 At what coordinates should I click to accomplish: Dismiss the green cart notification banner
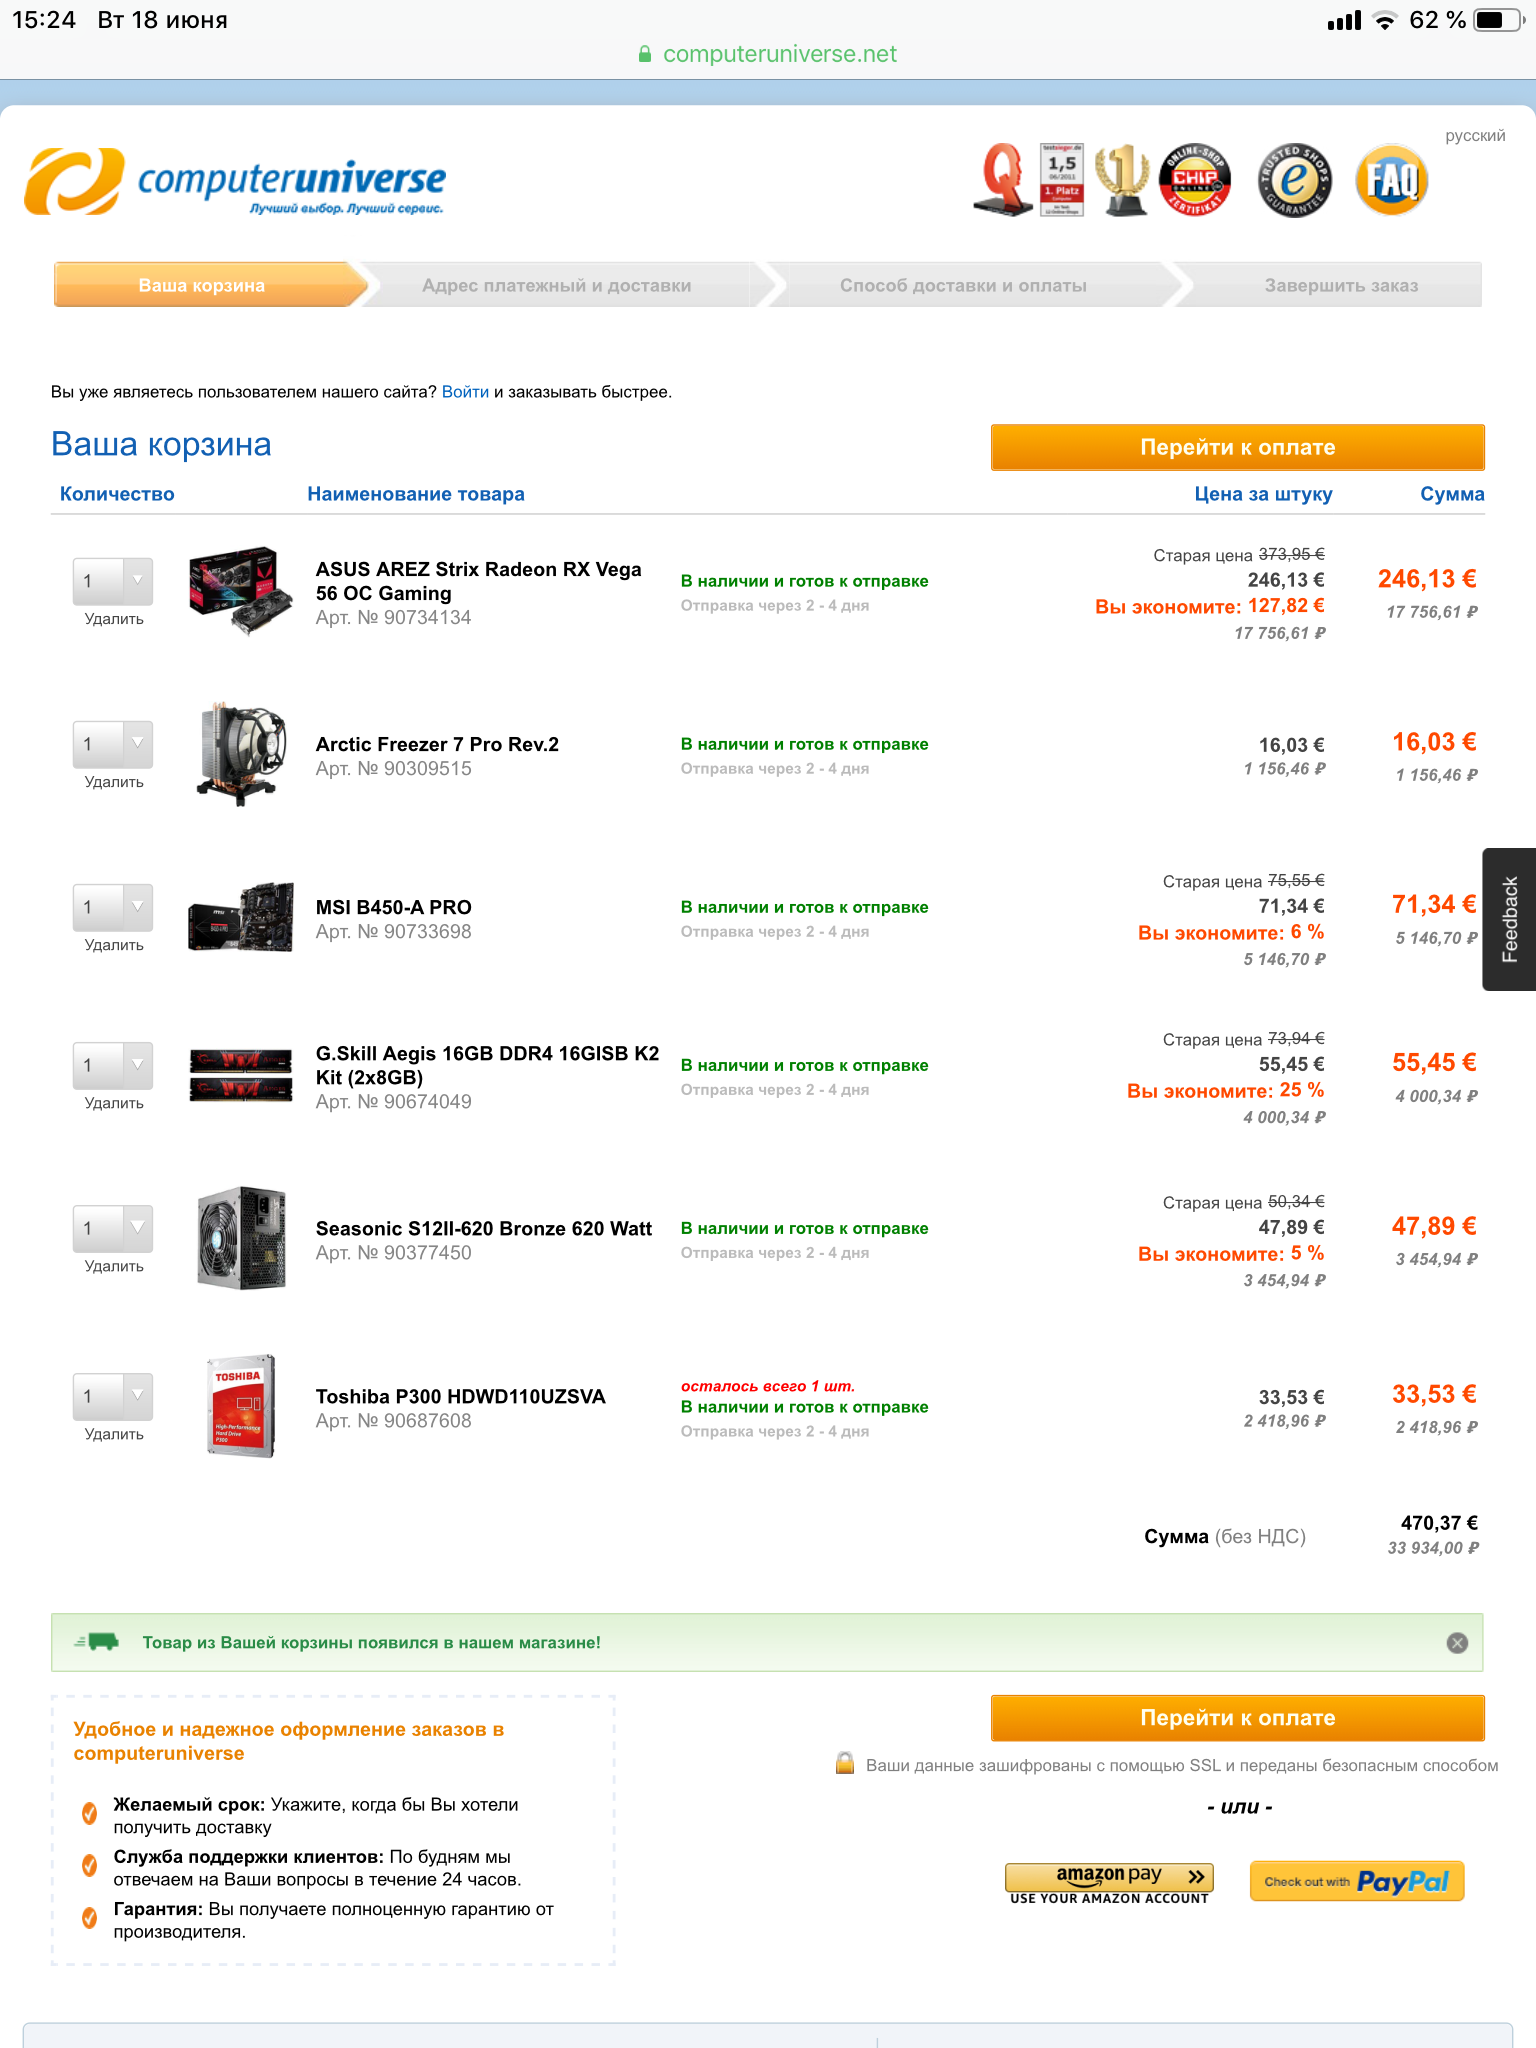[1457, 1643]
